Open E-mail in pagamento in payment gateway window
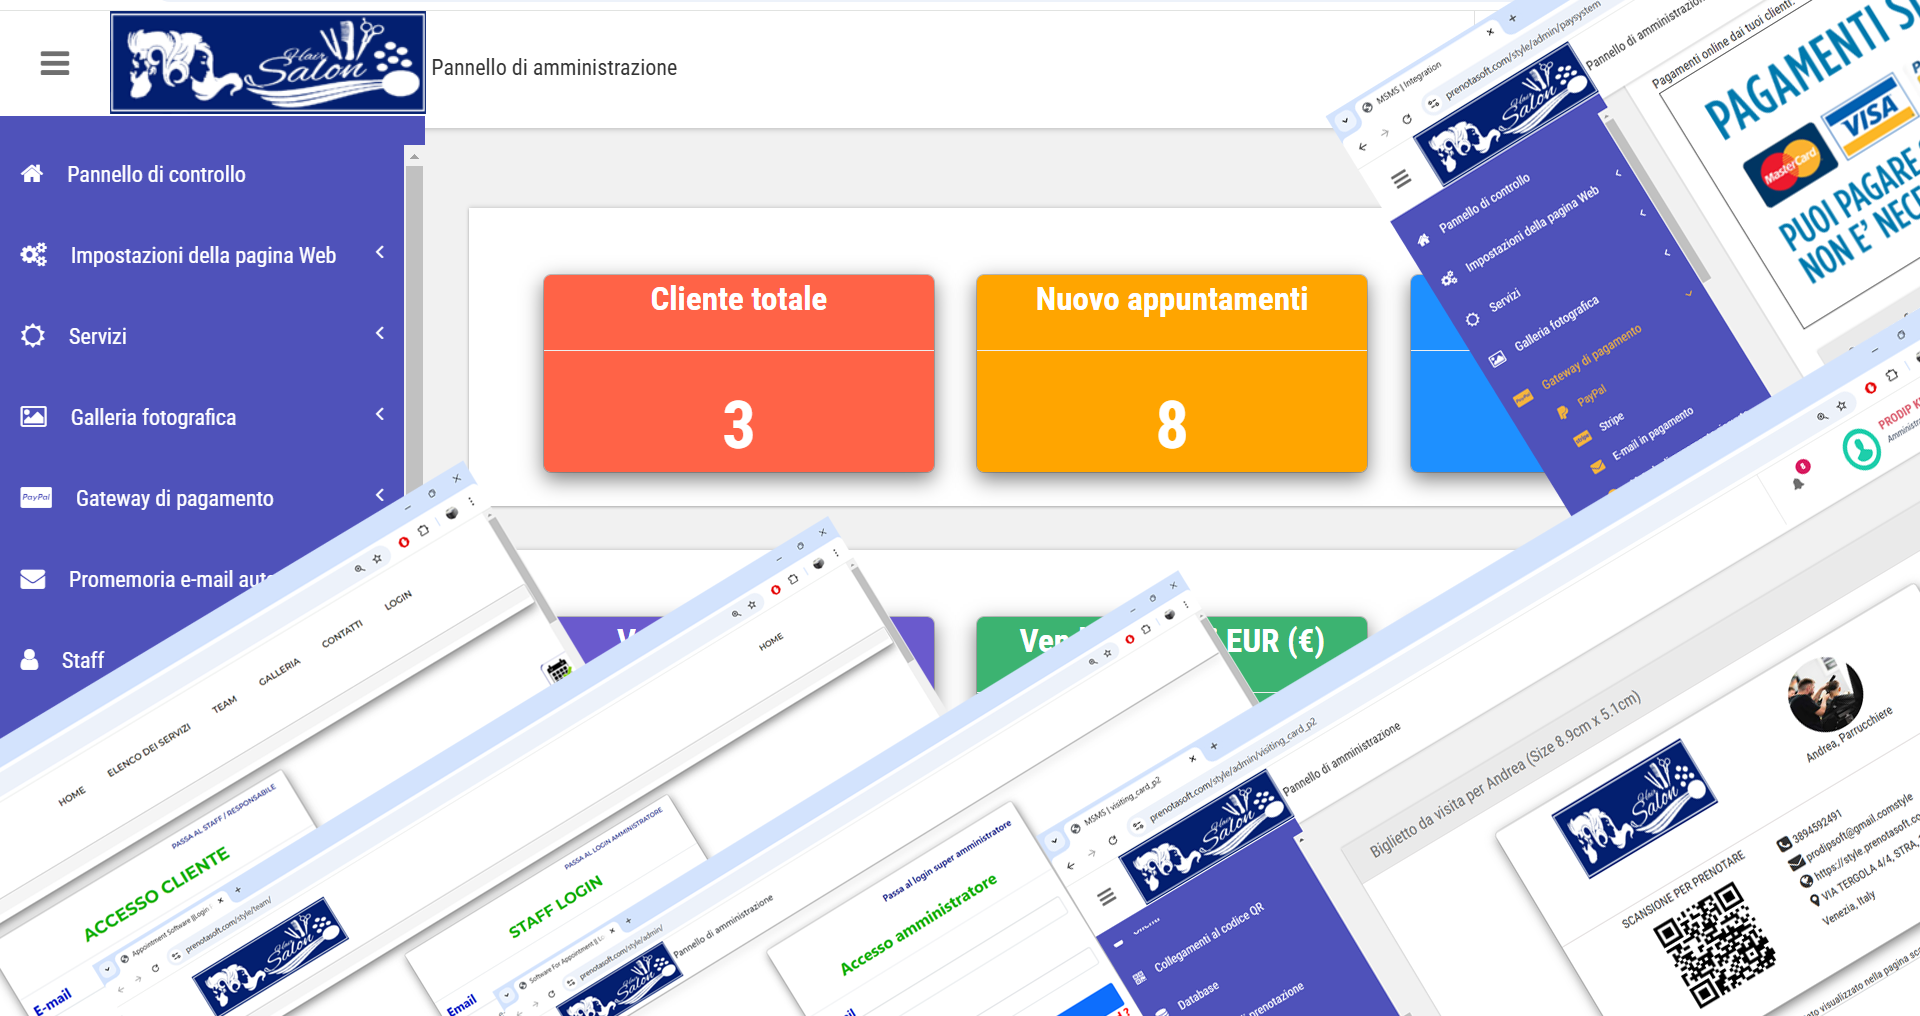 [1652, 434]
